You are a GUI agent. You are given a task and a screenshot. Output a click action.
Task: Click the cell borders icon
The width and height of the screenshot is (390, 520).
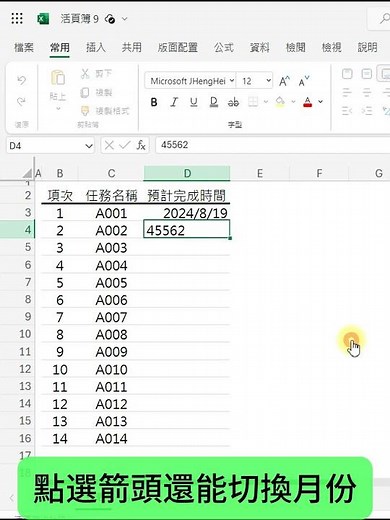(253, 102)
